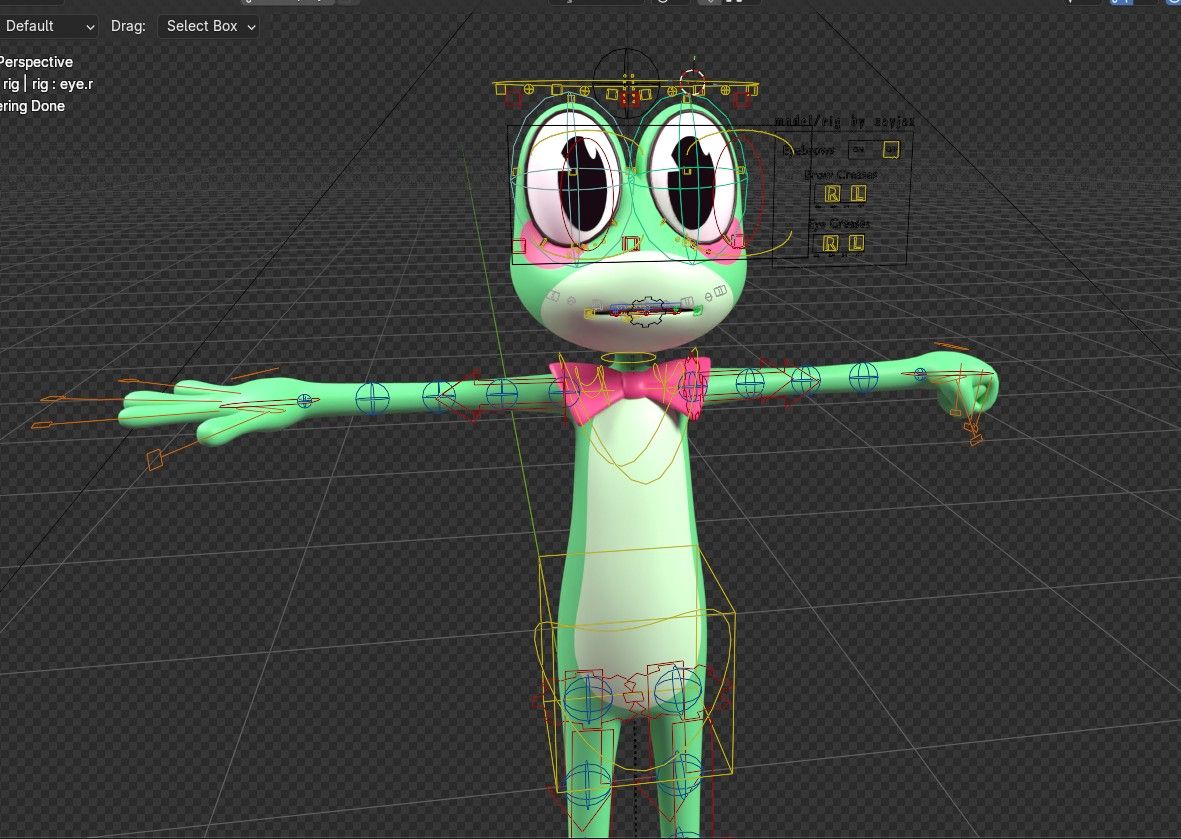Open the Default orientation dropdown
Screen dimensions: 1181x839
(x=48, y=26)
